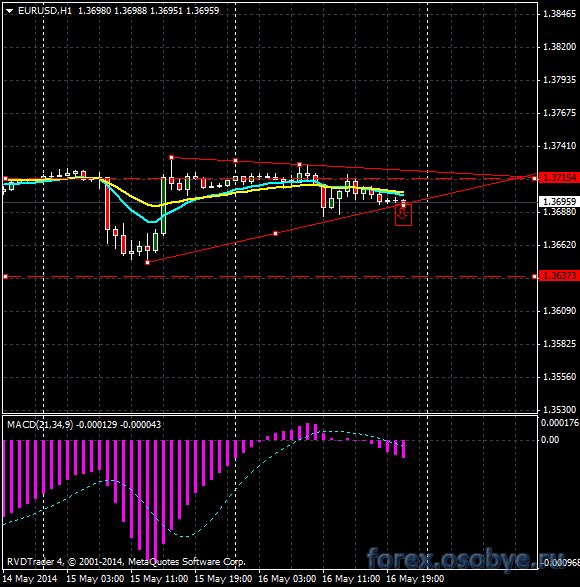Click the red down-arrow sell signal icon
580x587 pixels.
point(403,214)
